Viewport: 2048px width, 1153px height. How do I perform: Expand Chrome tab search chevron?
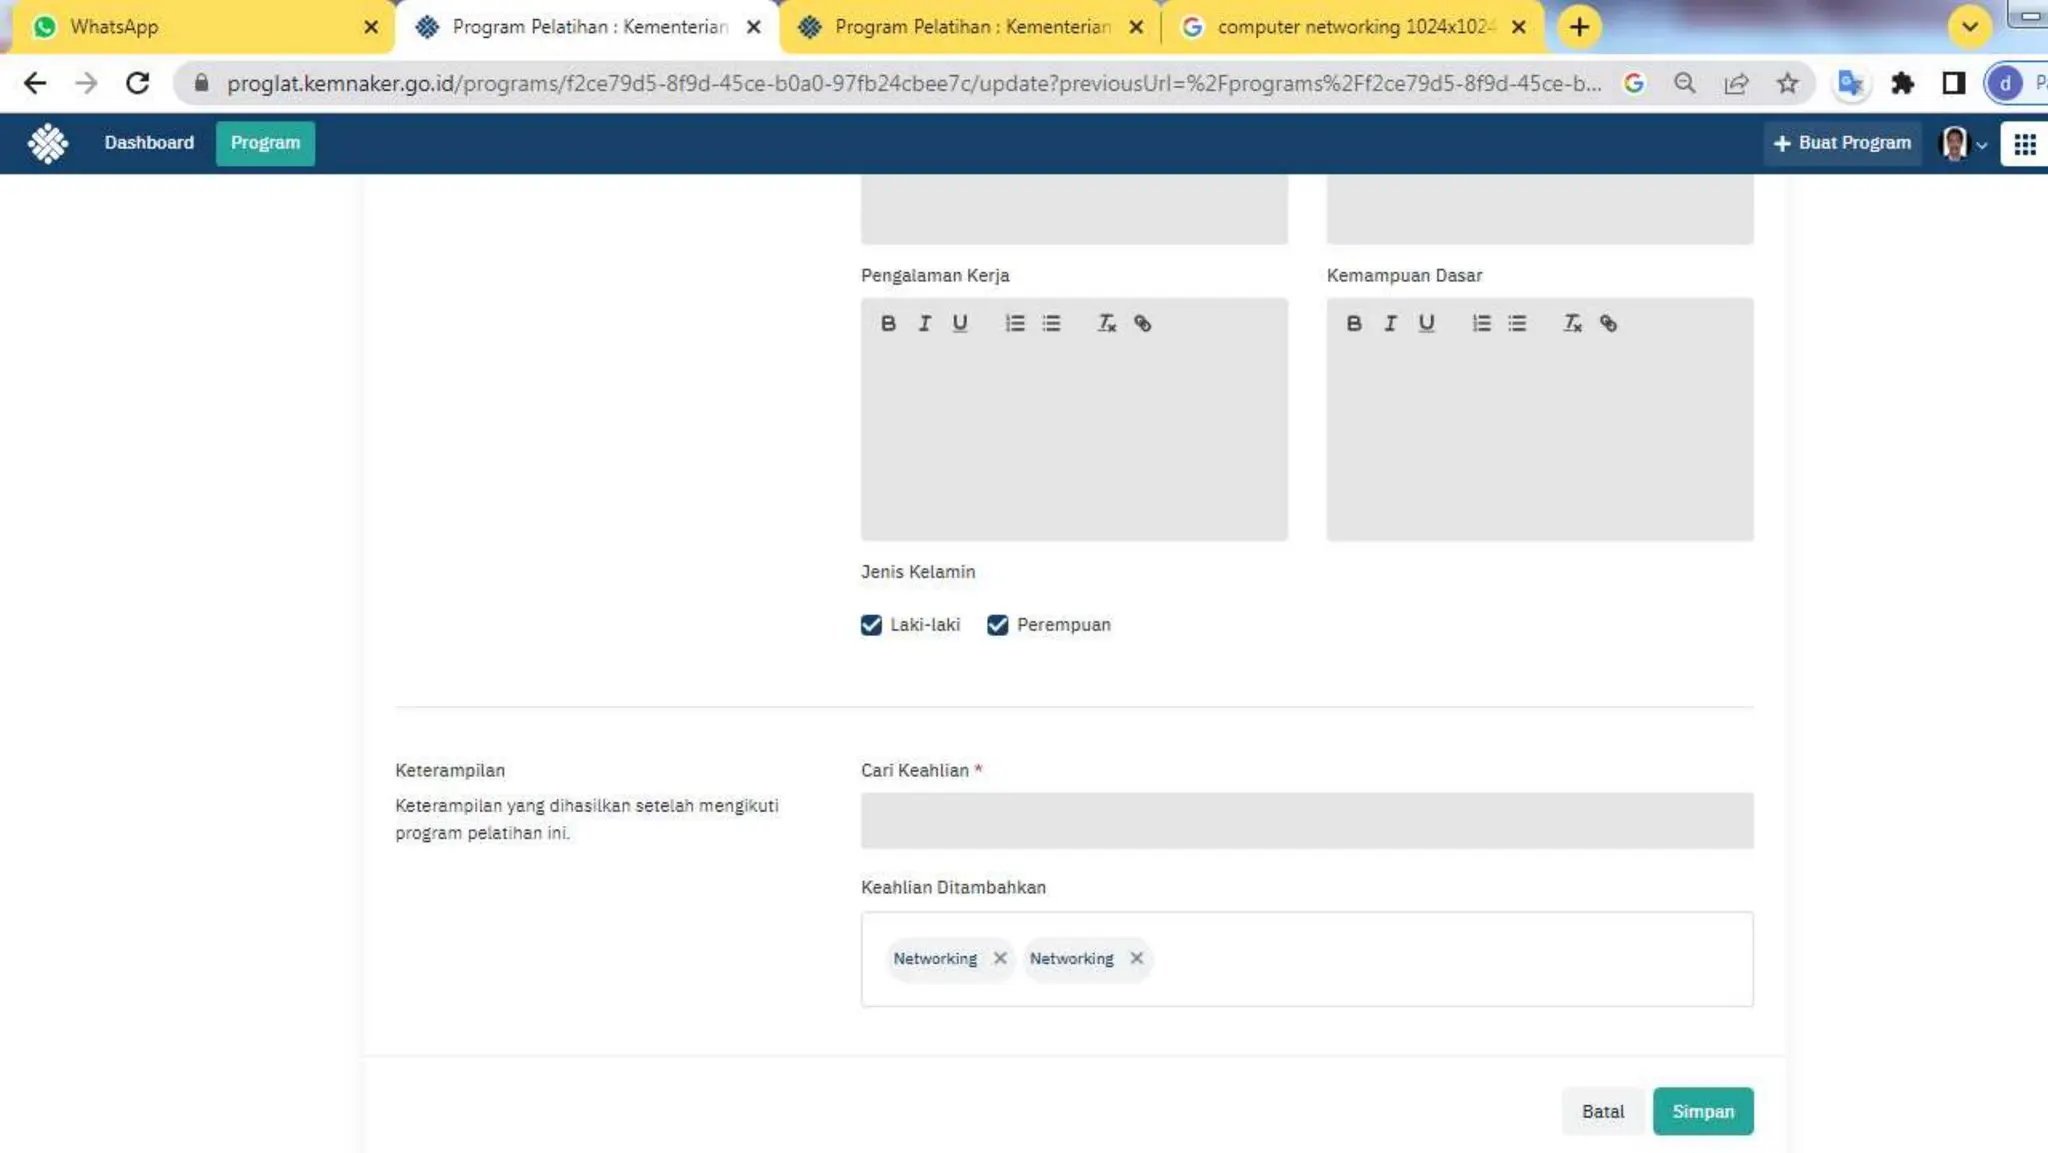tap(1969, 27)
